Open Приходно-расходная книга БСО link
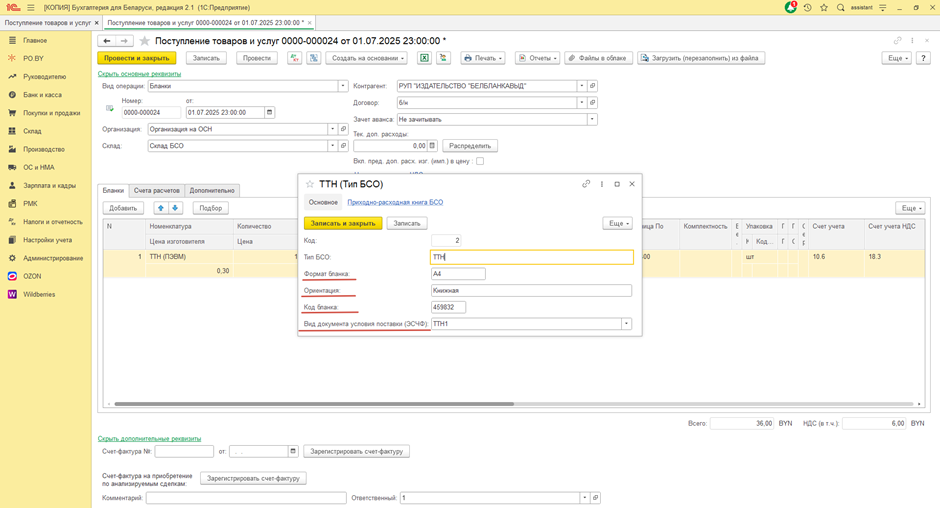 point(395,202)
